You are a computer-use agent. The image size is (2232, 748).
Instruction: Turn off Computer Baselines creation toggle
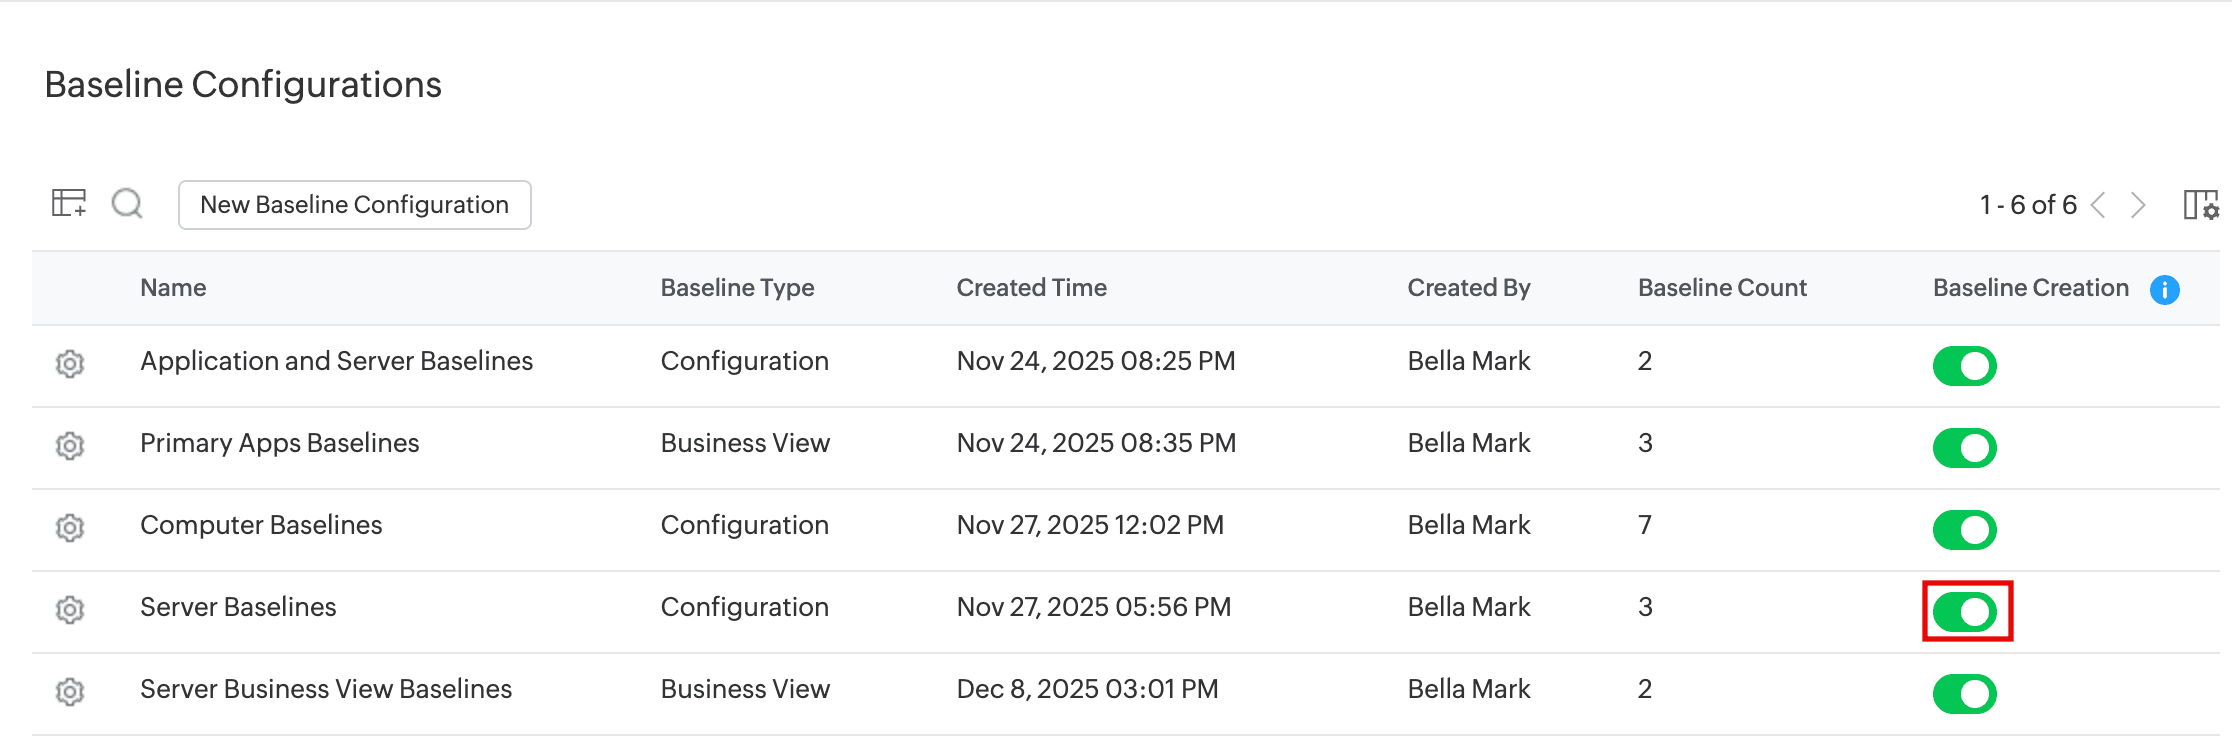(x=1965, y=530)
